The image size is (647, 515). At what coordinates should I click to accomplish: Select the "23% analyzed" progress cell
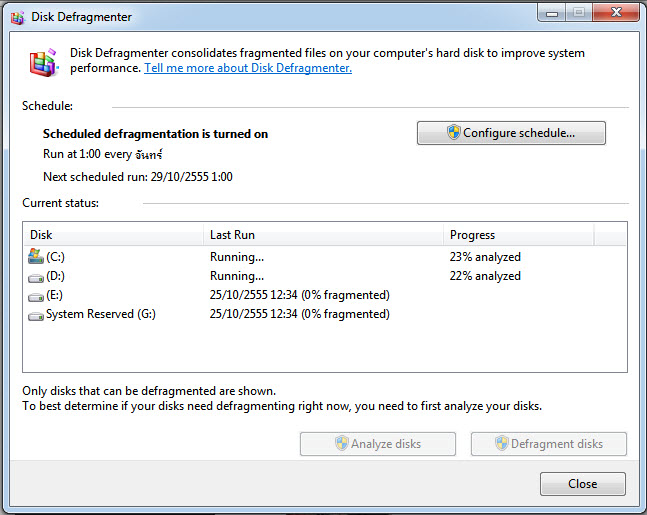[x=485, y=257]
